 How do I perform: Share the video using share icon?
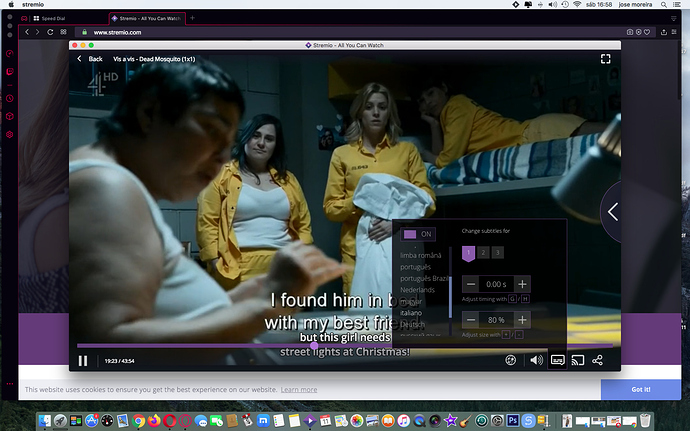tap(597, 361)
